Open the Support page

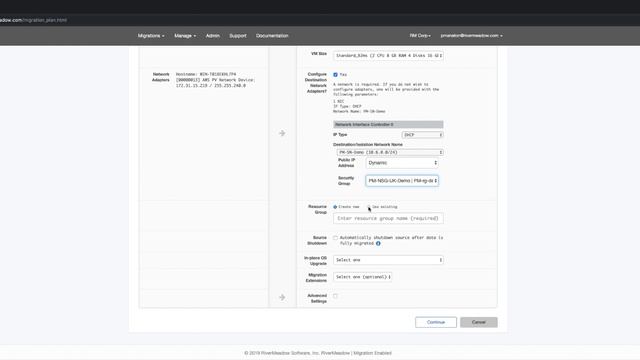(x=238, y=36)
